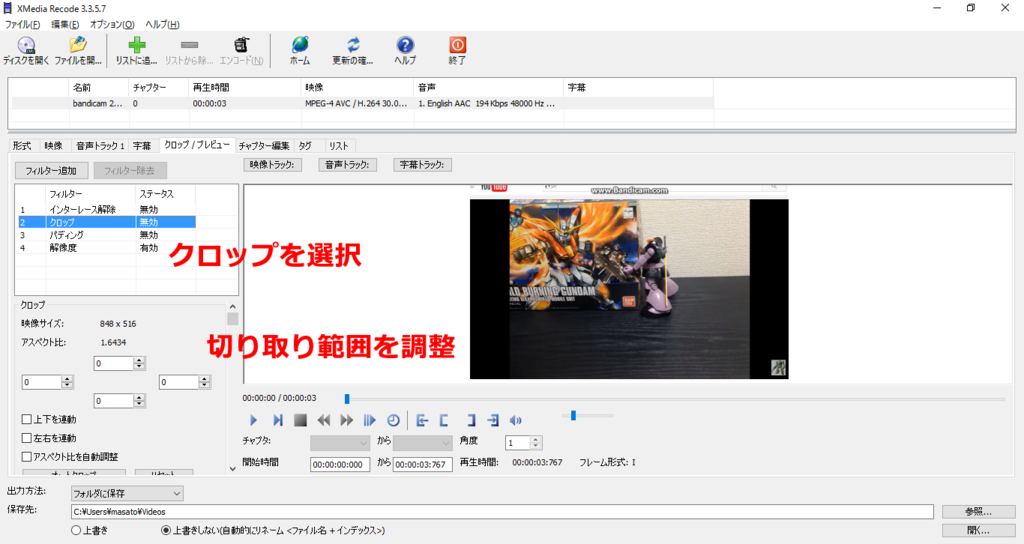Screen dimensions: 1024x544
Task: Click the 保存先 path field
Action: [x=502, y=512]
